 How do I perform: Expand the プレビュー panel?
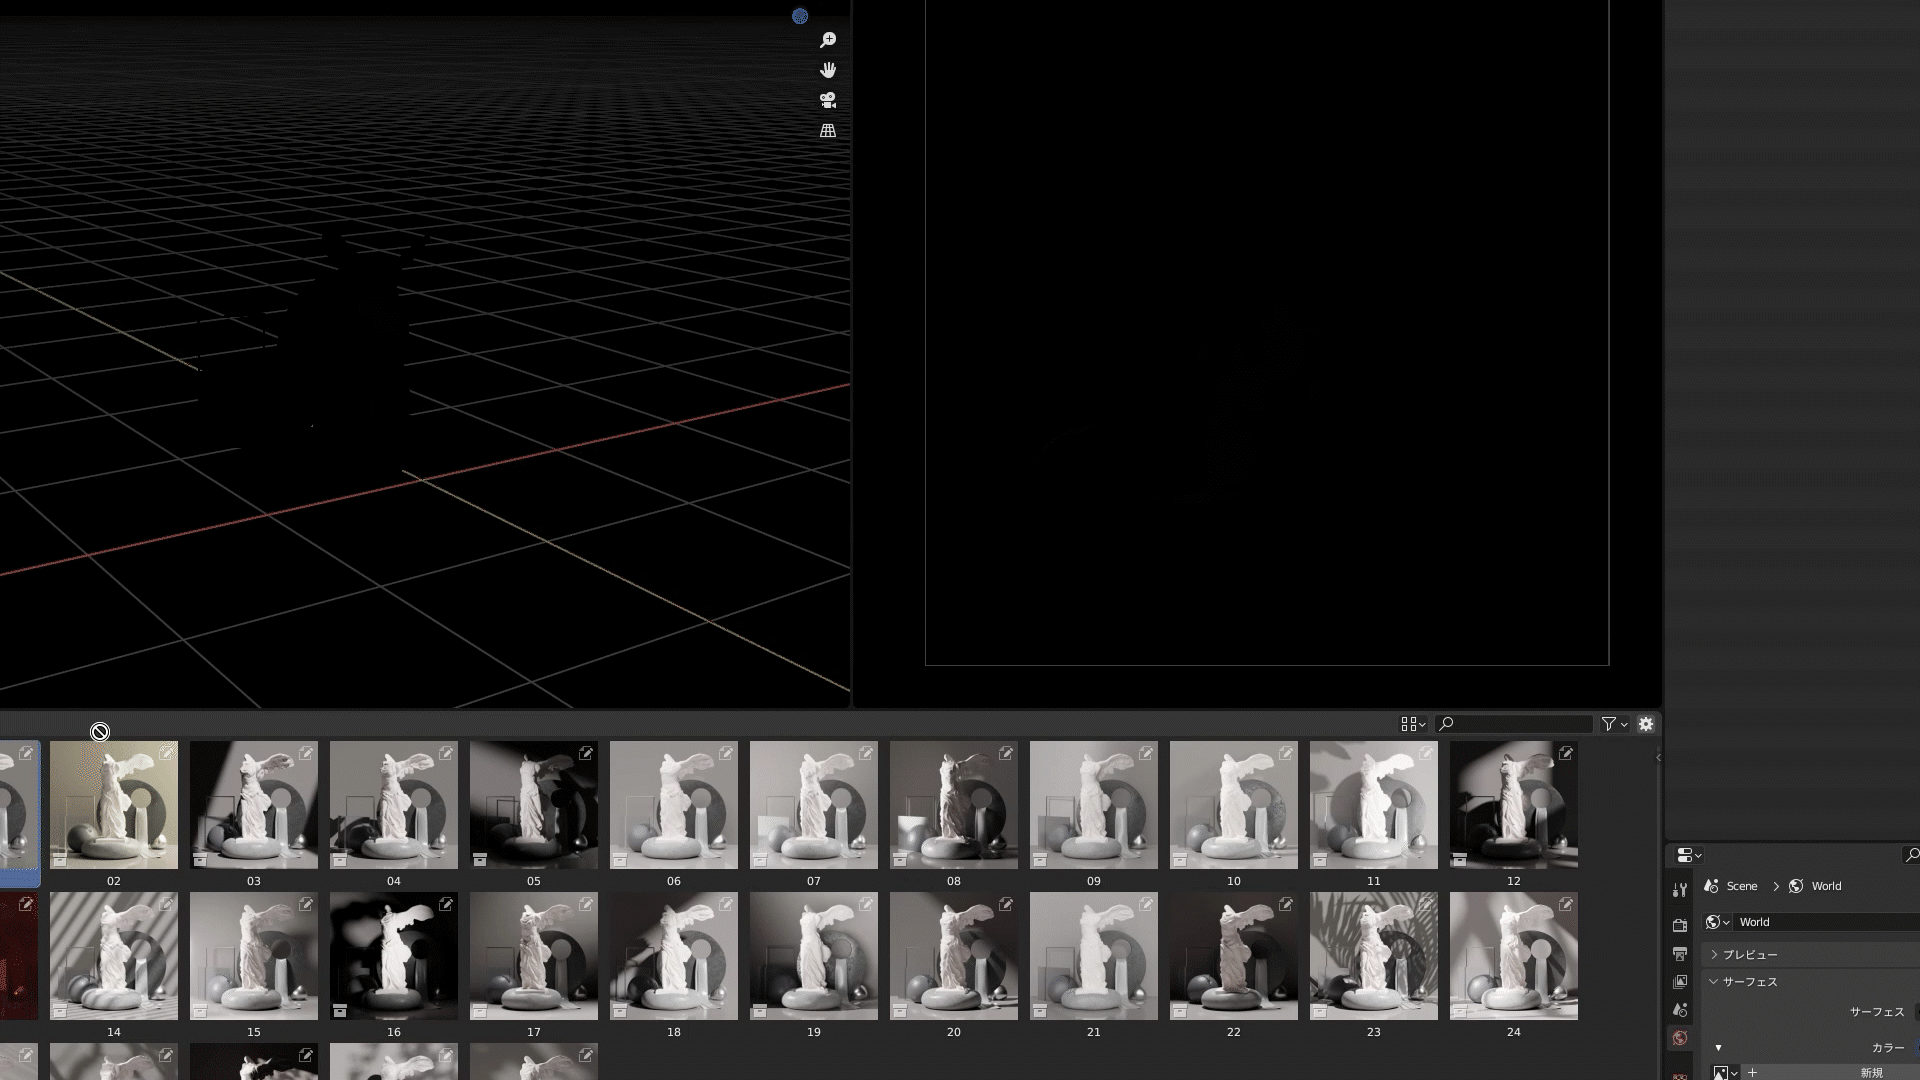[x=1750, y=955]
